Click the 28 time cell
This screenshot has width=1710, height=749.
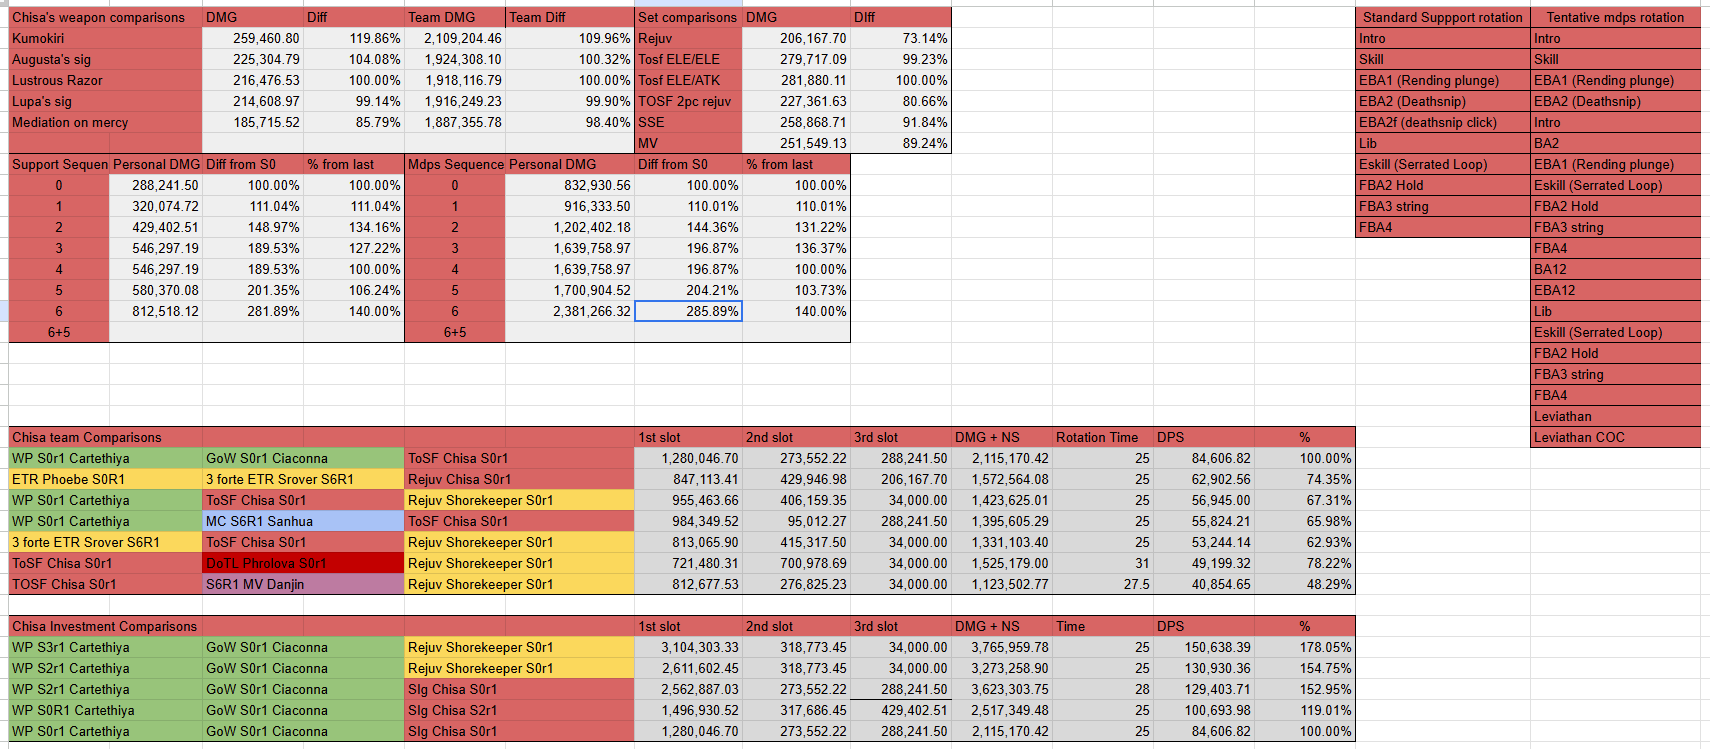(1103, 689)
